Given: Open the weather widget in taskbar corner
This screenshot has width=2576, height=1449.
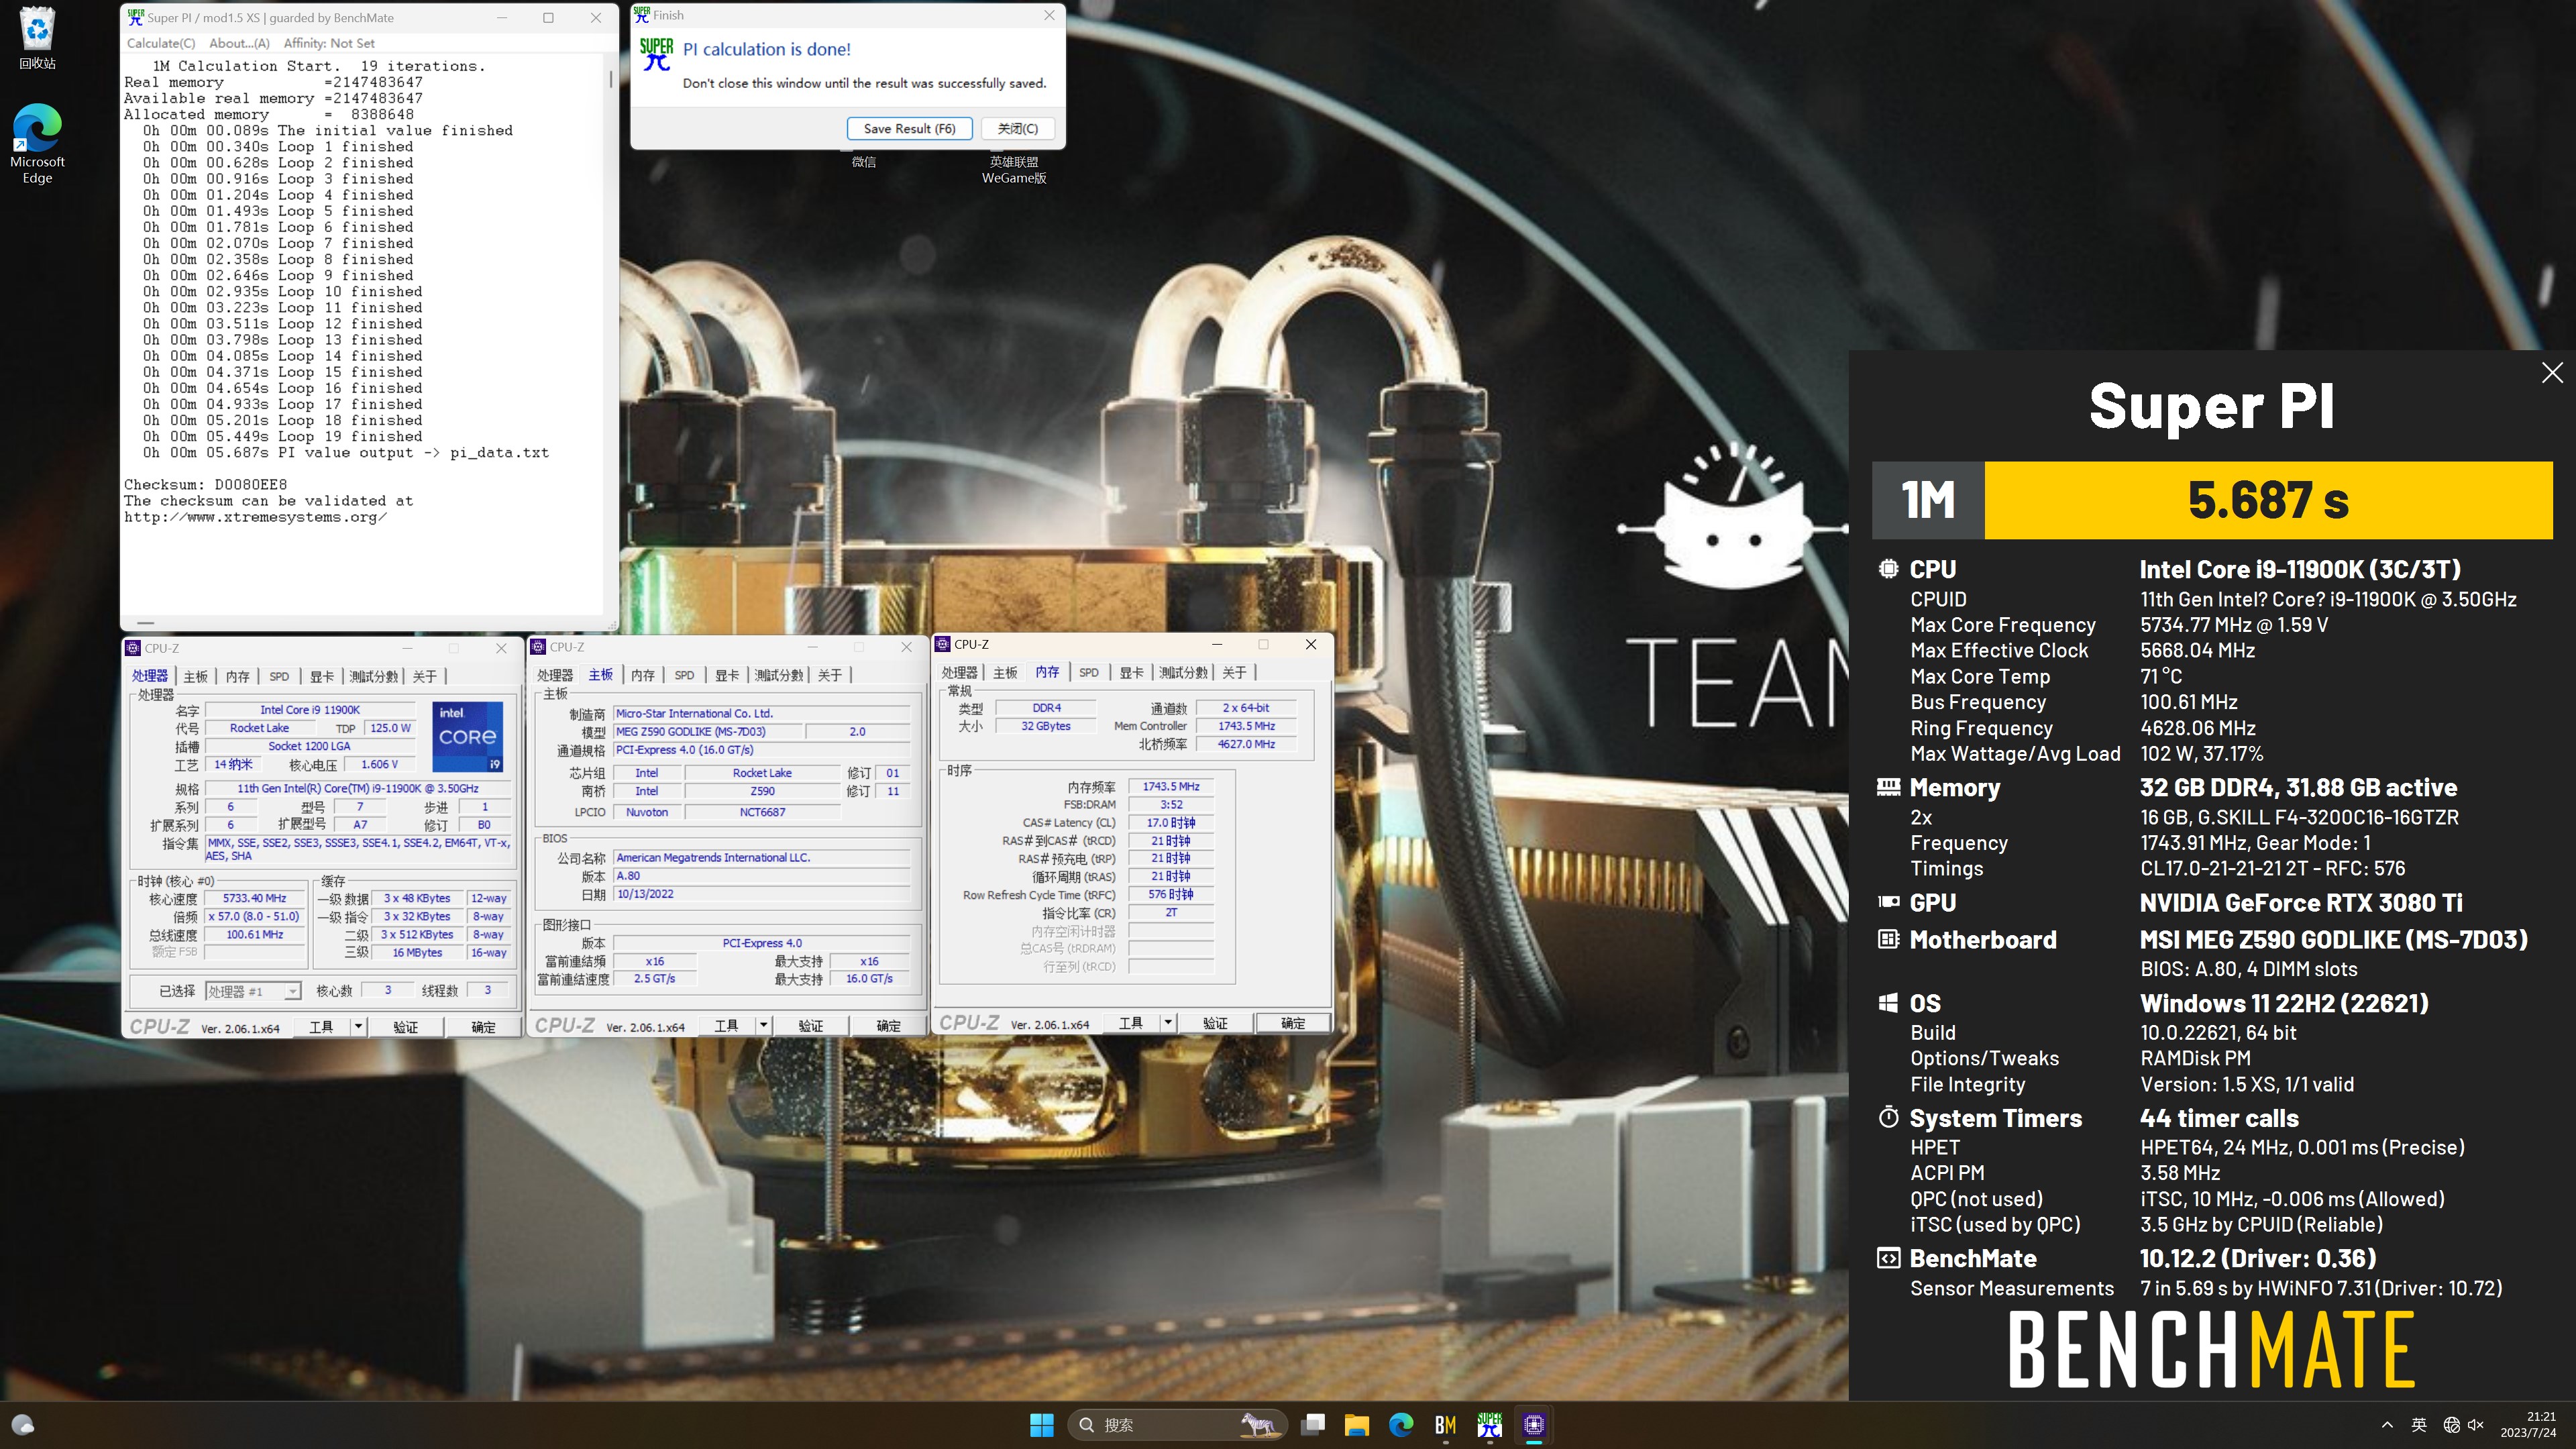Looking at the screenshot, I should pyautogui.click(x=22, y=1424).
